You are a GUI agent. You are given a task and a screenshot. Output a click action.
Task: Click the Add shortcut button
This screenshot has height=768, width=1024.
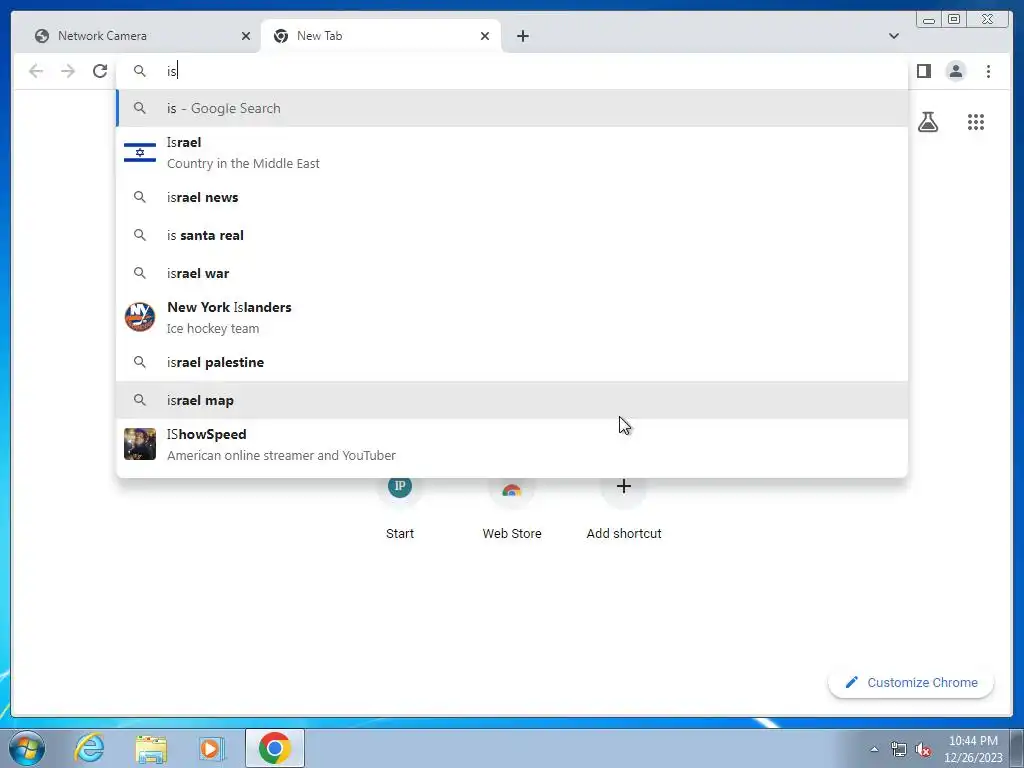pos(624,508)
